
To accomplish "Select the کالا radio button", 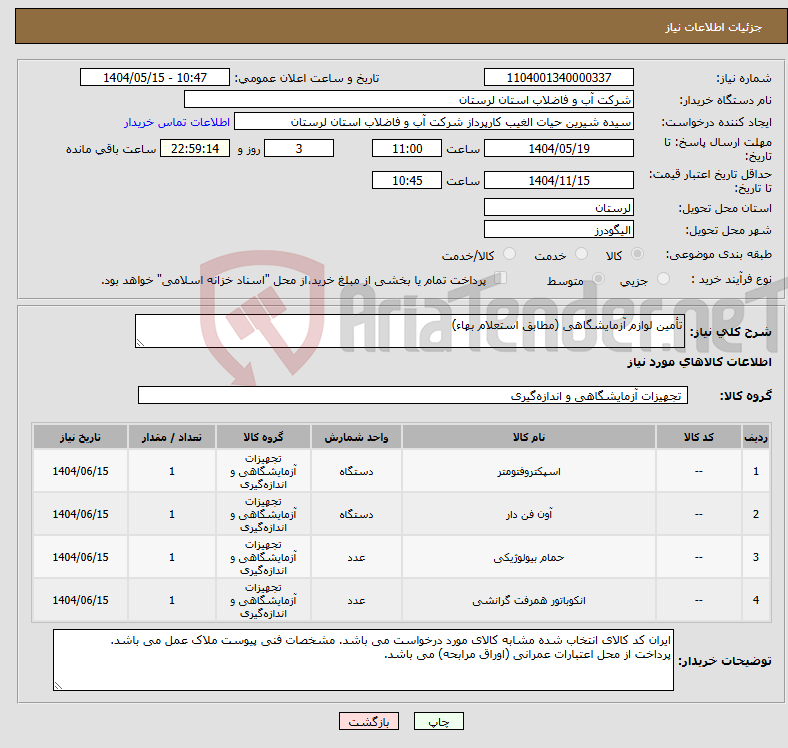I will [637, 254].
